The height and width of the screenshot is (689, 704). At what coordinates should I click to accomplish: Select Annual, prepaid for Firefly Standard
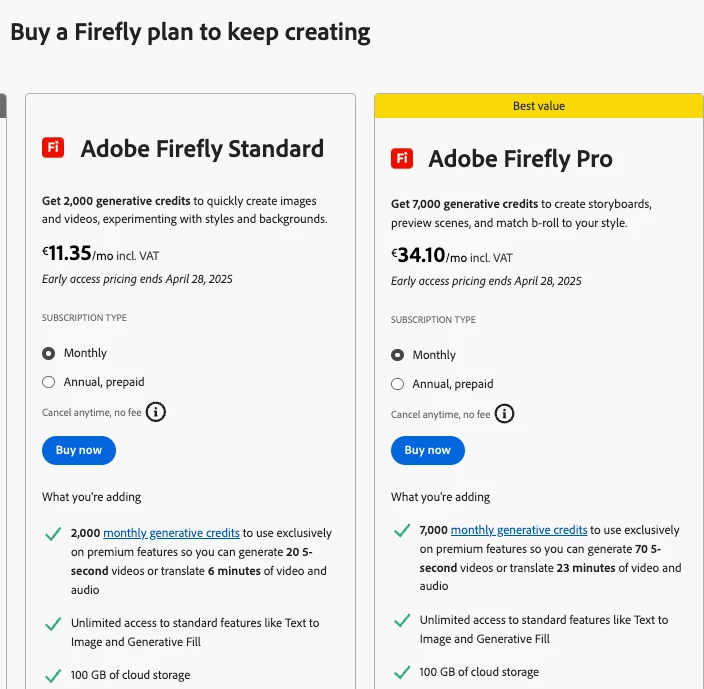[x=48, y=381]
